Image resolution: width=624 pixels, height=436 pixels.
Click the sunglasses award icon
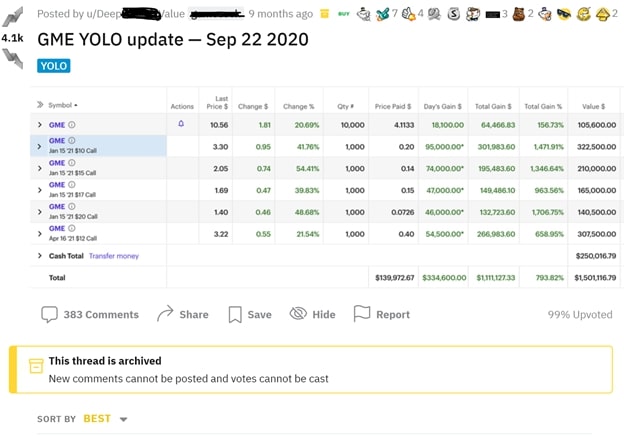pos(564,14)
